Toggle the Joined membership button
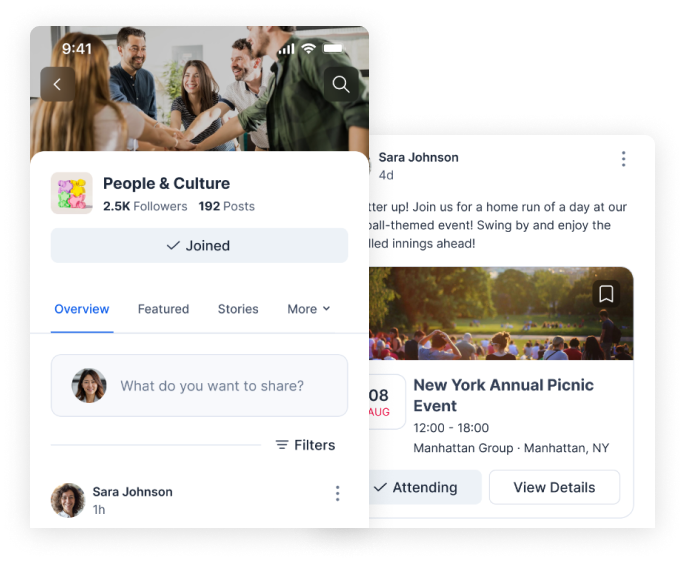Image resolution: width=685 pixels, height=562 pixels. [x=199, y=246]
